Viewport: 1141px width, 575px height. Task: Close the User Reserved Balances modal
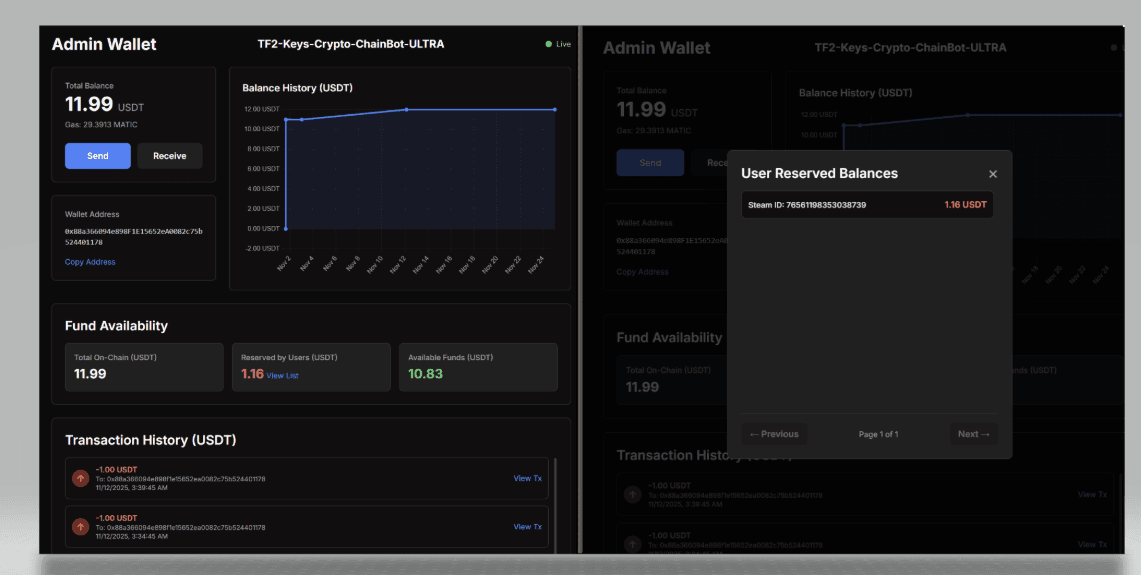click(993, 174)
